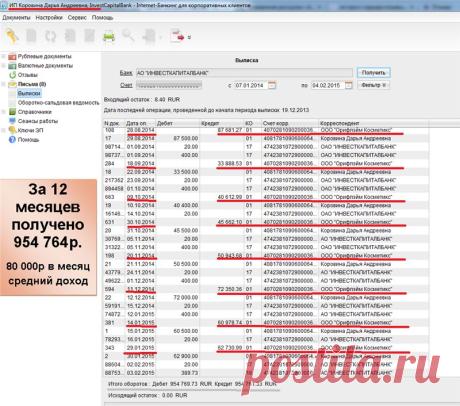Click the Фильтр button
This screenshot has width=460, height=406.
[373, 85]
